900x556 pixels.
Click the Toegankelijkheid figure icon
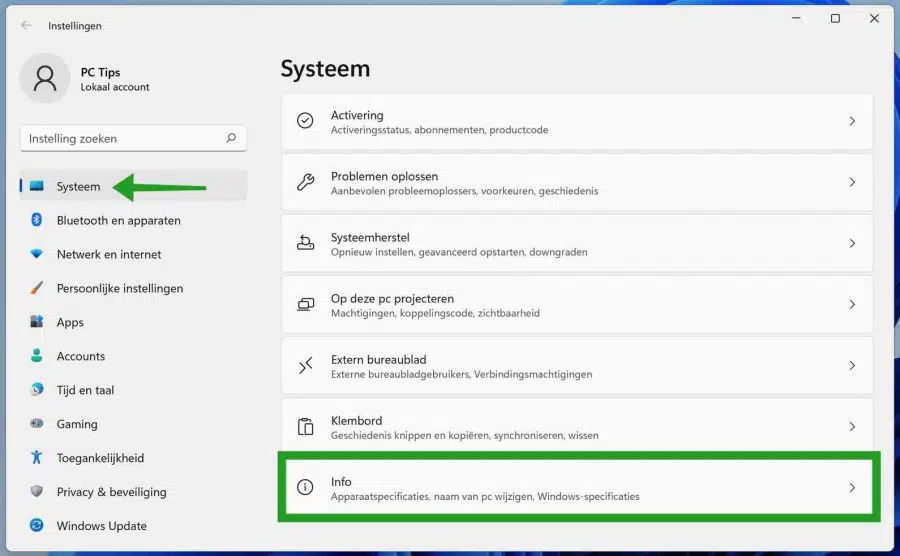click(37, 457)
